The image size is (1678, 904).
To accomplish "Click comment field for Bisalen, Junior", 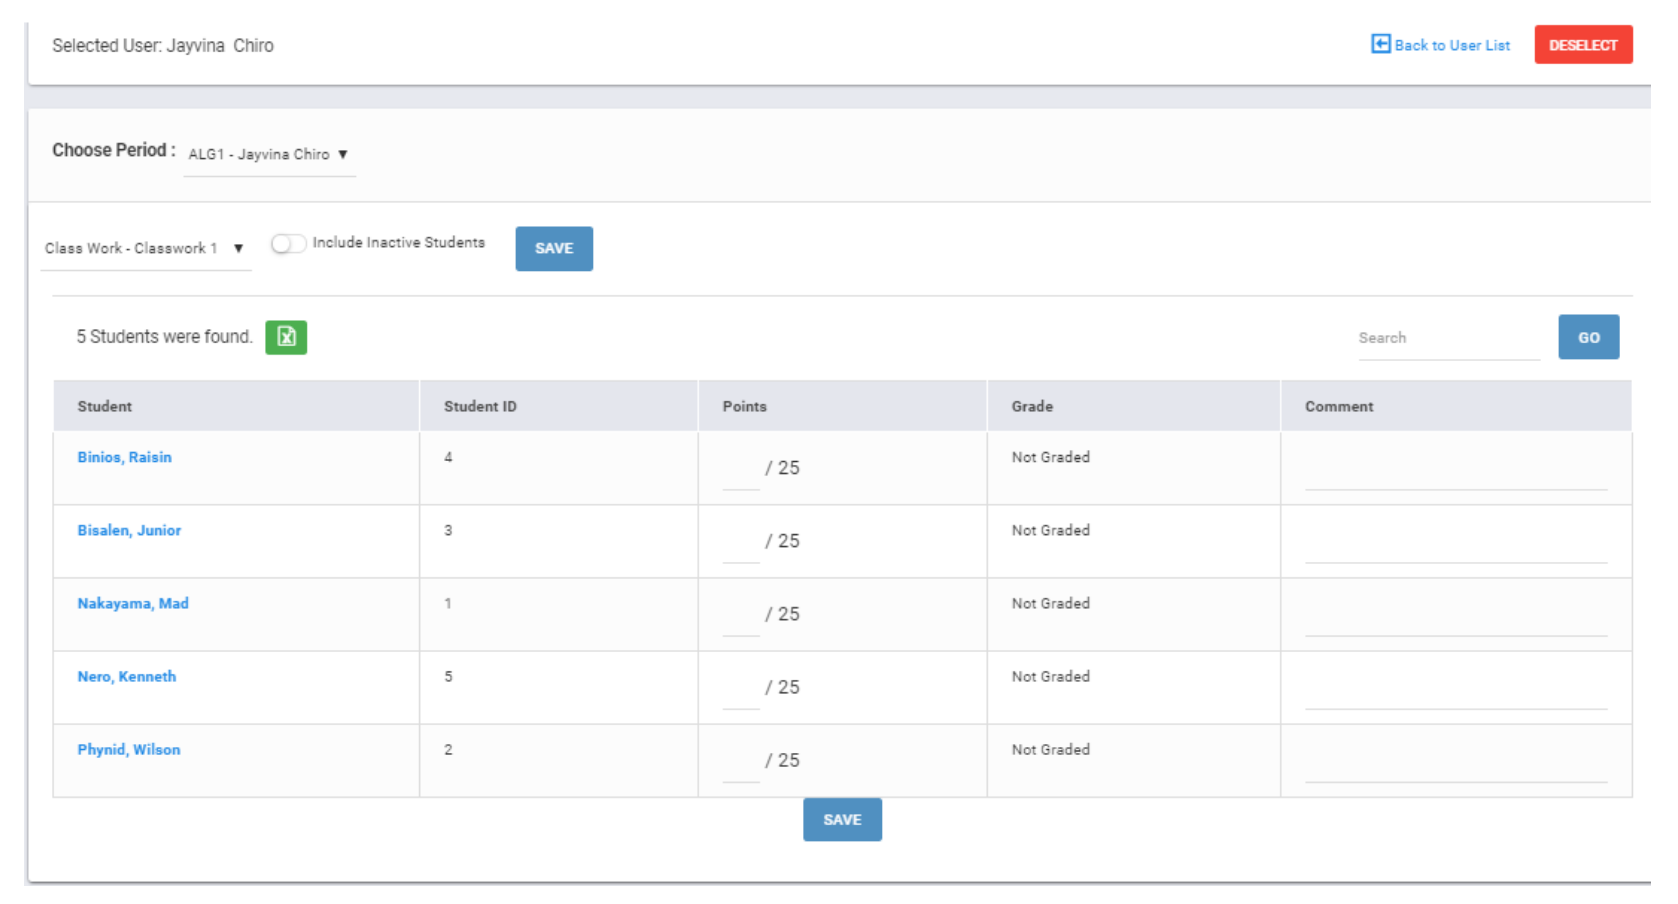I will pyautogui.click(x=1455, y=545).
